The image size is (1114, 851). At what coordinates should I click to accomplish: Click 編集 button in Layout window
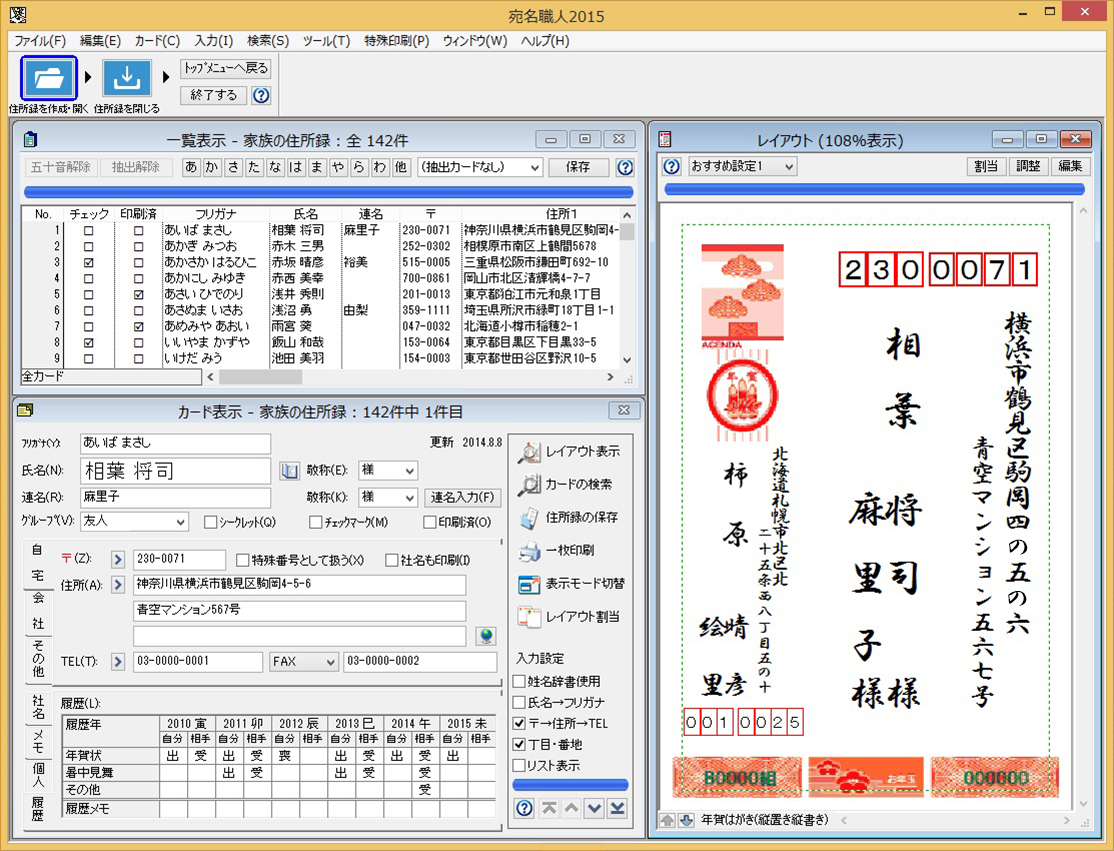pos(1070,166)
